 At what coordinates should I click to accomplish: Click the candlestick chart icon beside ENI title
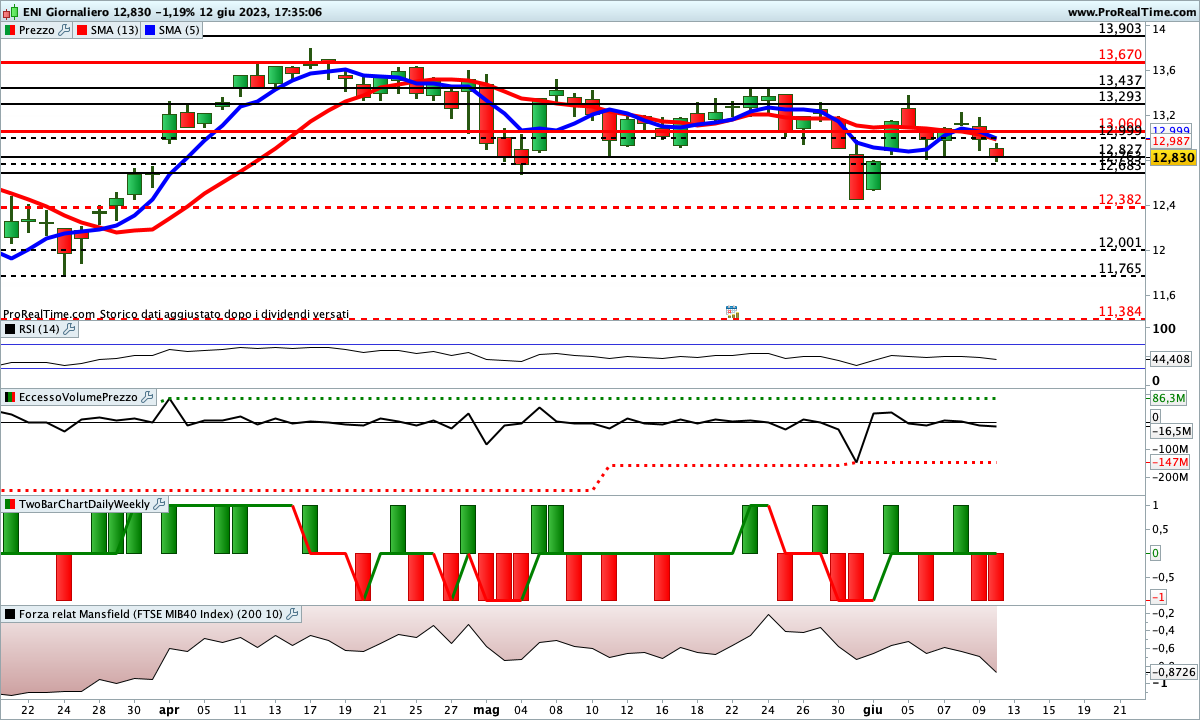click(x=12, y=12)
